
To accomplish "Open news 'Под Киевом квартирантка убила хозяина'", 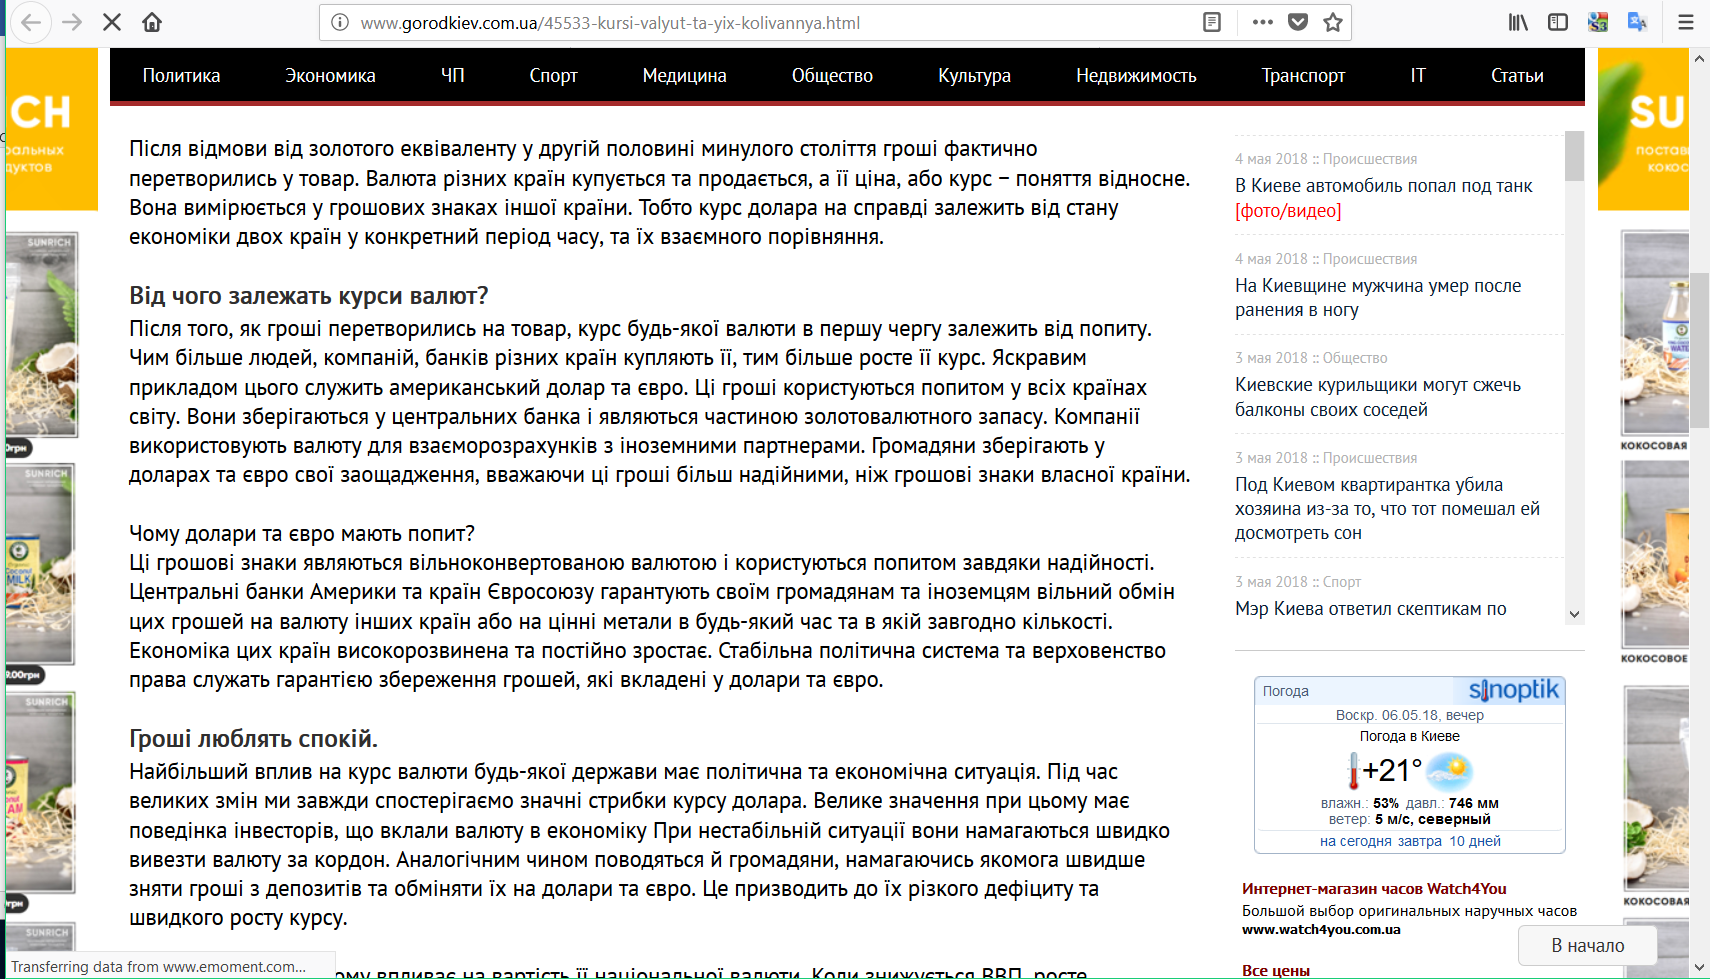I will coord(1387,509).
